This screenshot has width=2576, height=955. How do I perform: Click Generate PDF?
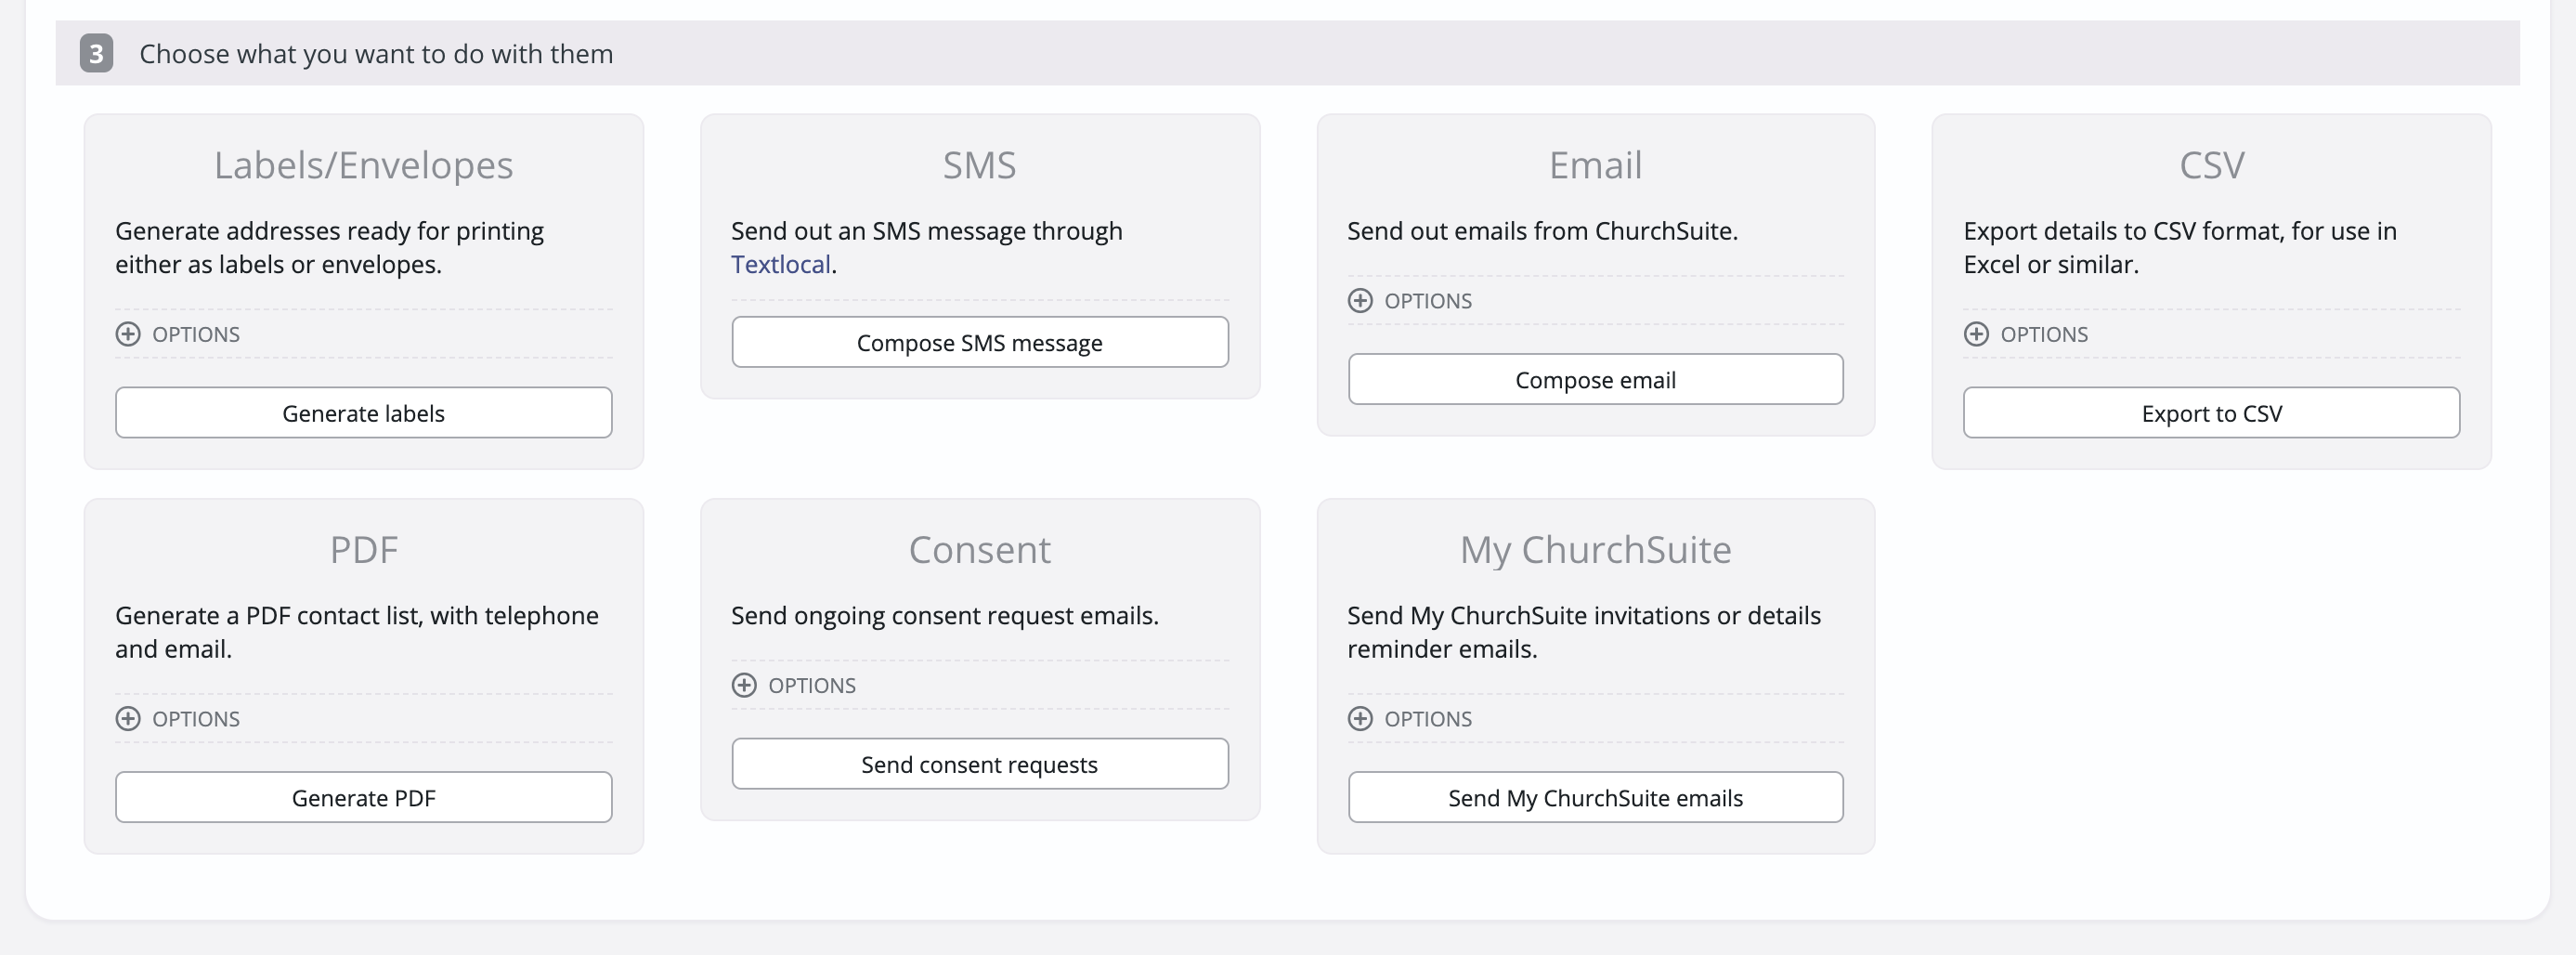[363, 797]
